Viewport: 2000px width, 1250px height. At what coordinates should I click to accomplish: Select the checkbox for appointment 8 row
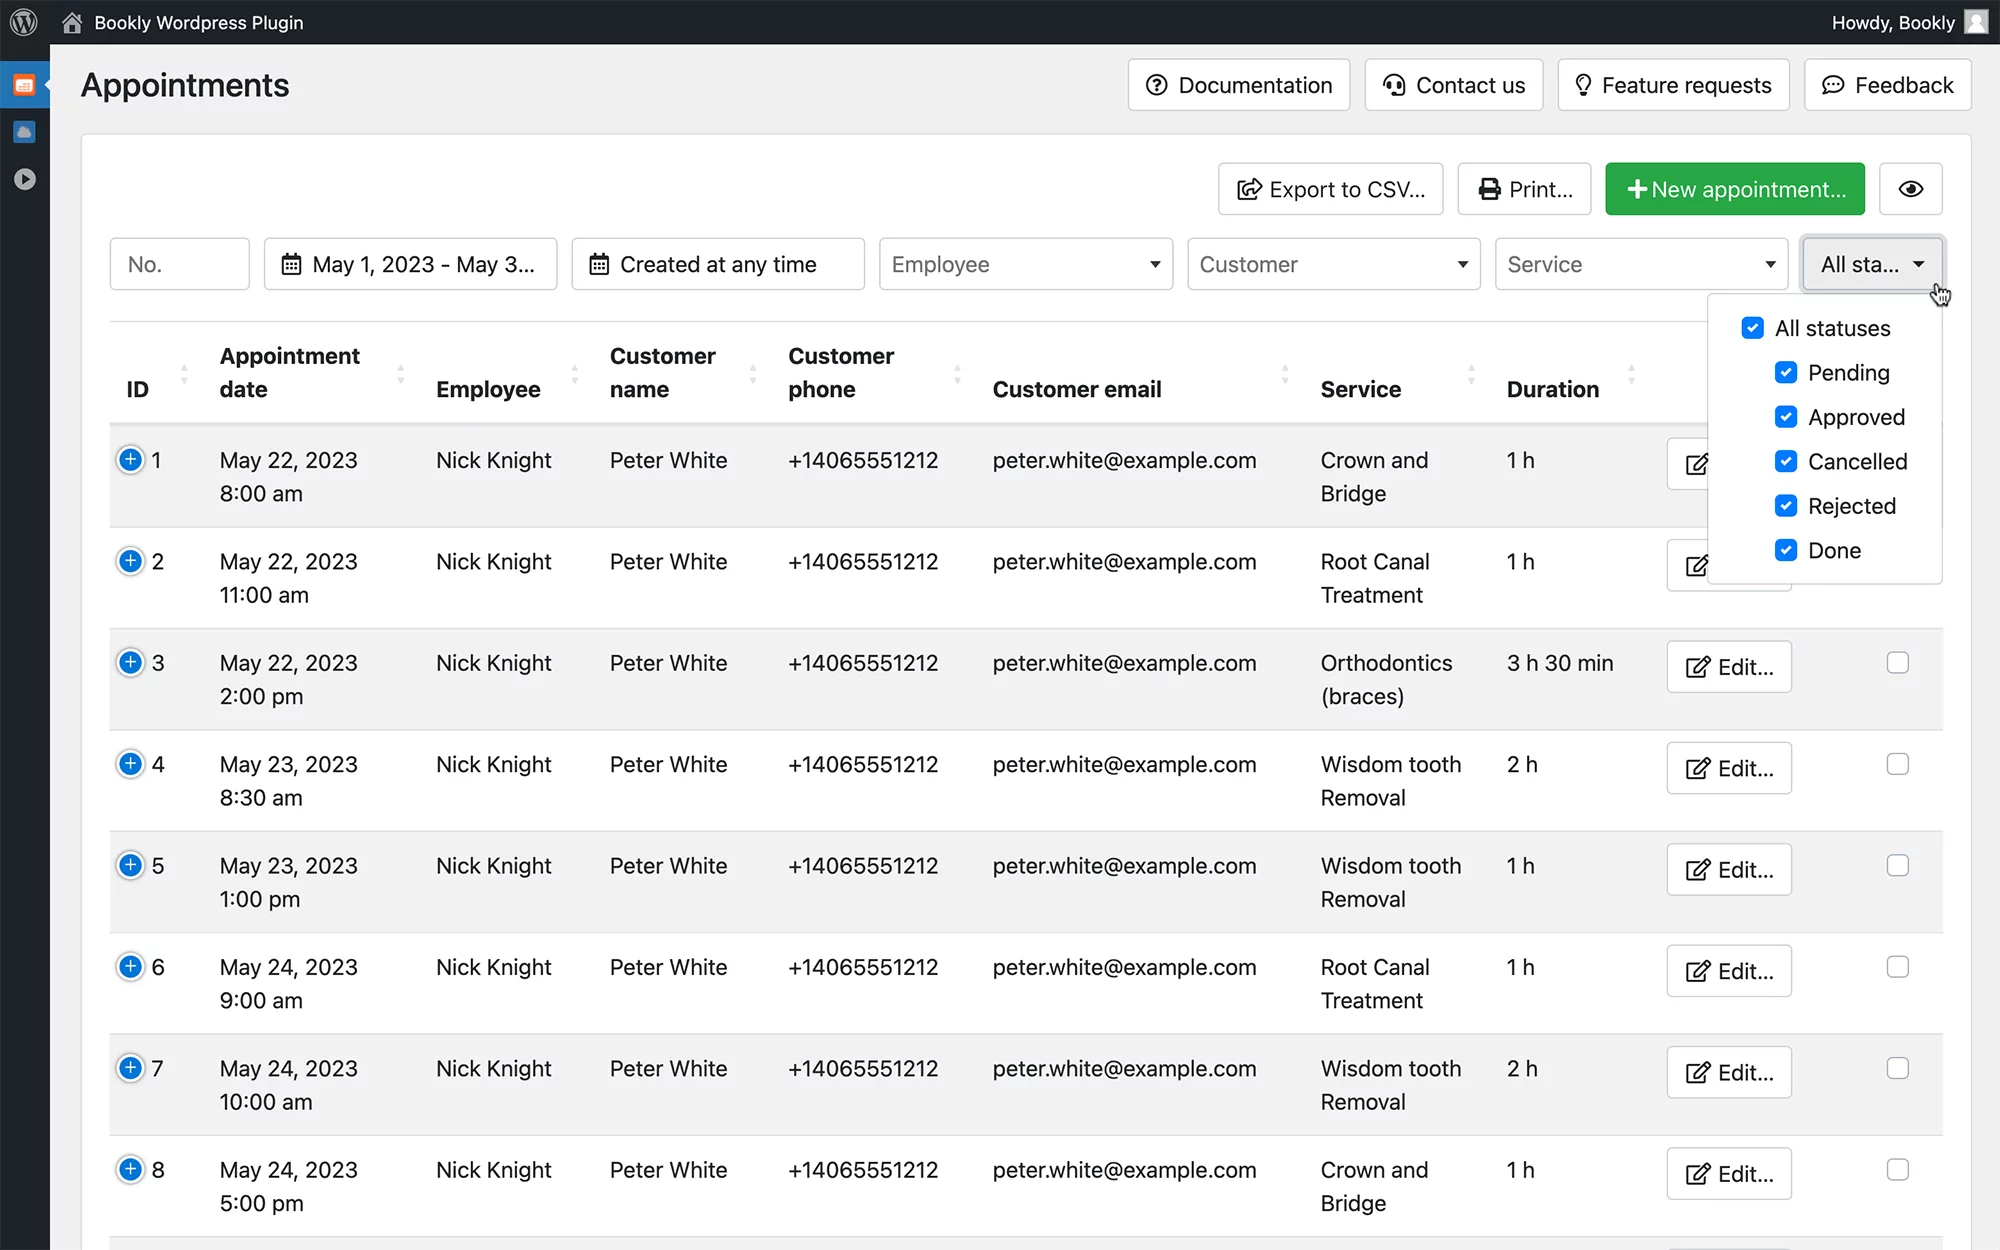pos(1898,1169)
